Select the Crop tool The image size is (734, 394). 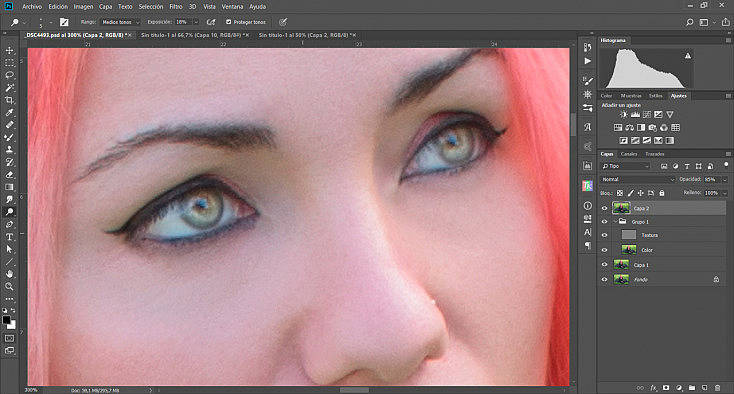point(9,100)
